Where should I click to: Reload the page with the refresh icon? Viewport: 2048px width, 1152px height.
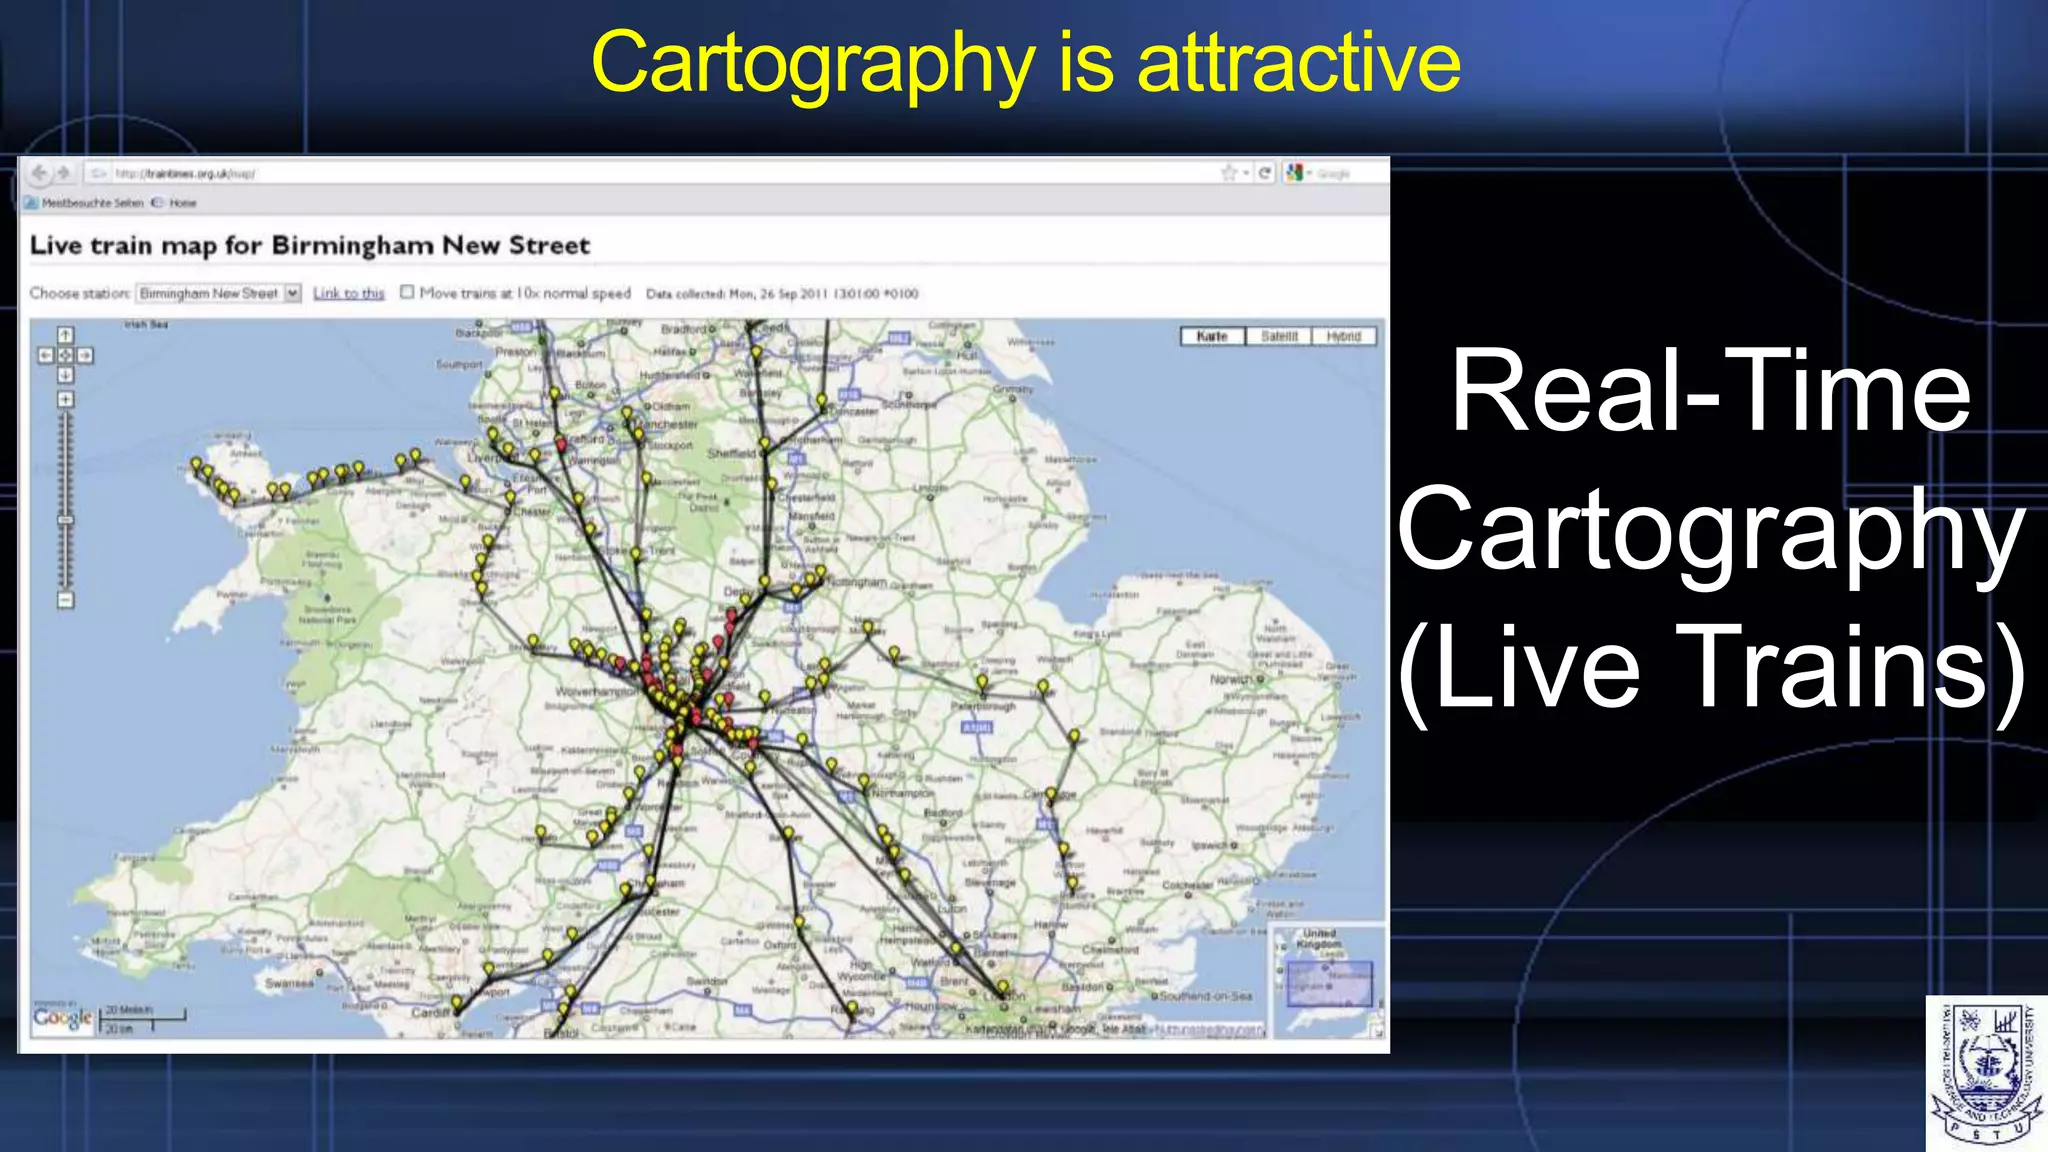point(1265,173)
